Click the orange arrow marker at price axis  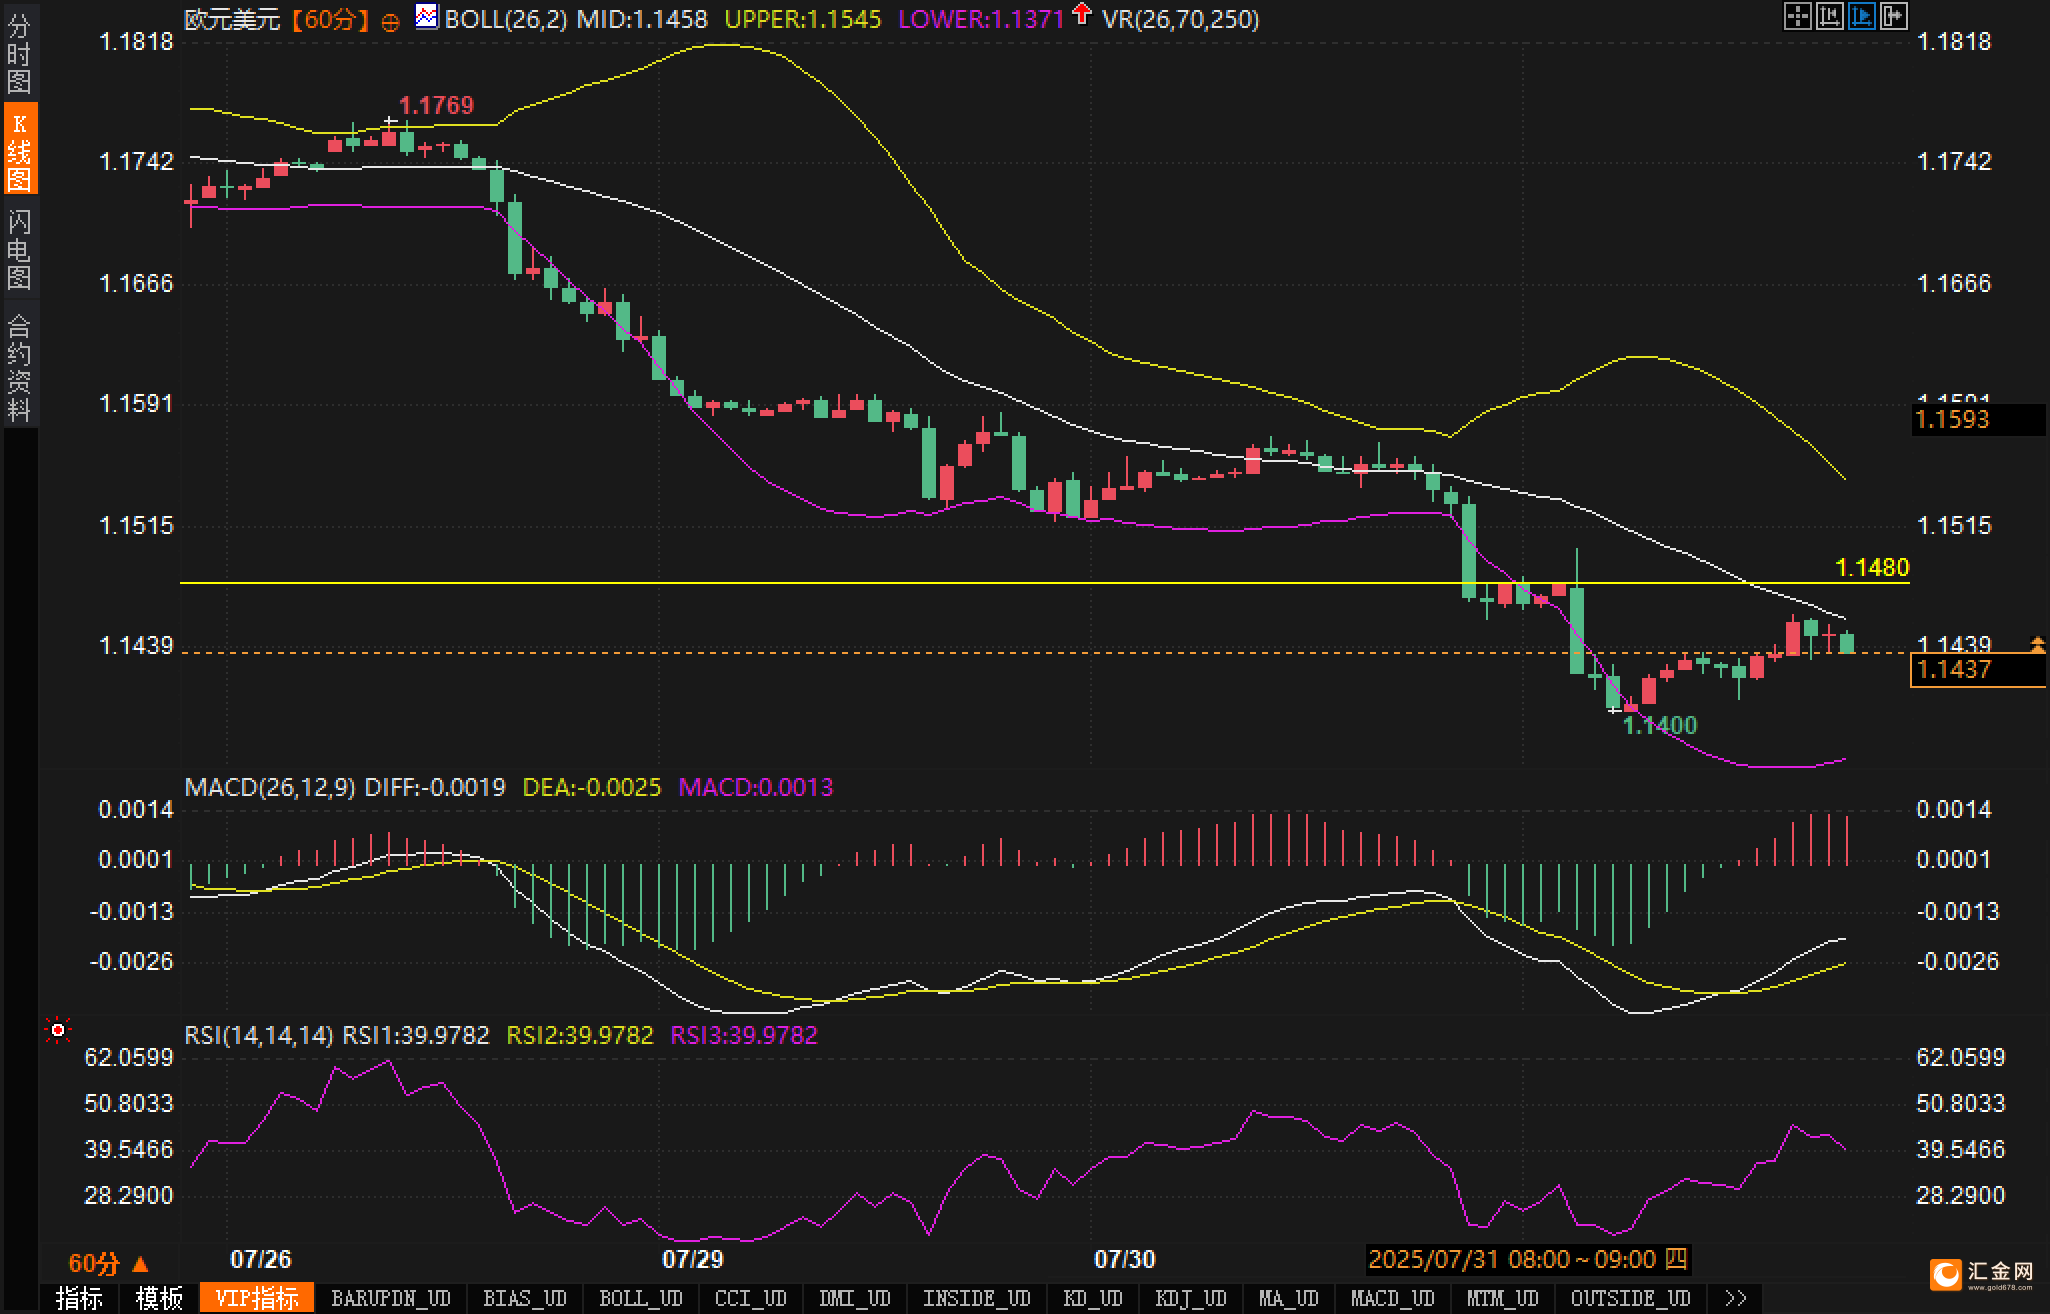pyautogui.click(x=2037, y=645)
